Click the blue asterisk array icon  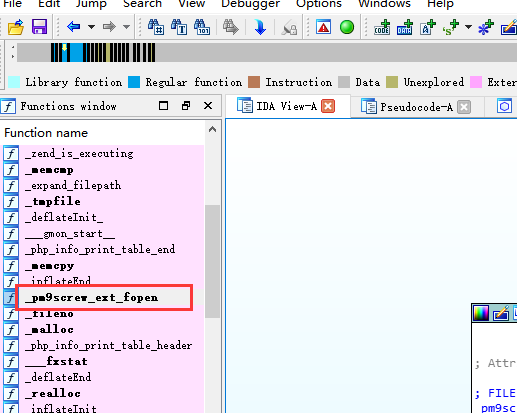tap(486, 27)
